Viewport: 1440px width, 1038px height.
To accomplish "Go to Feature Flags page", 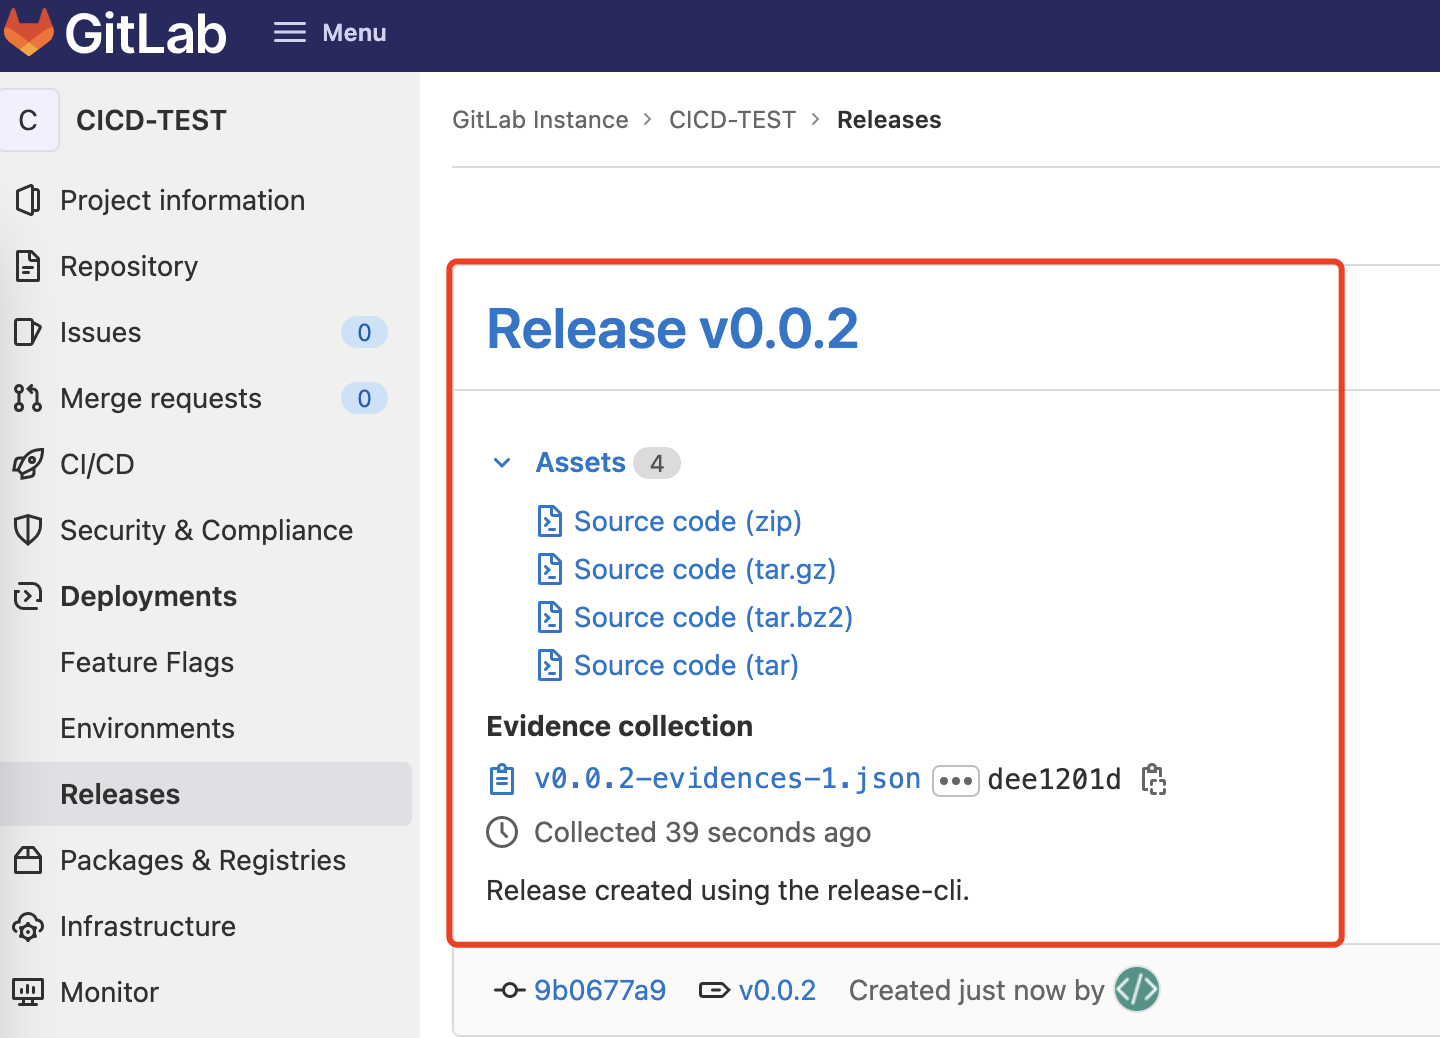I will pyautogui.click(x=147, y=662).
